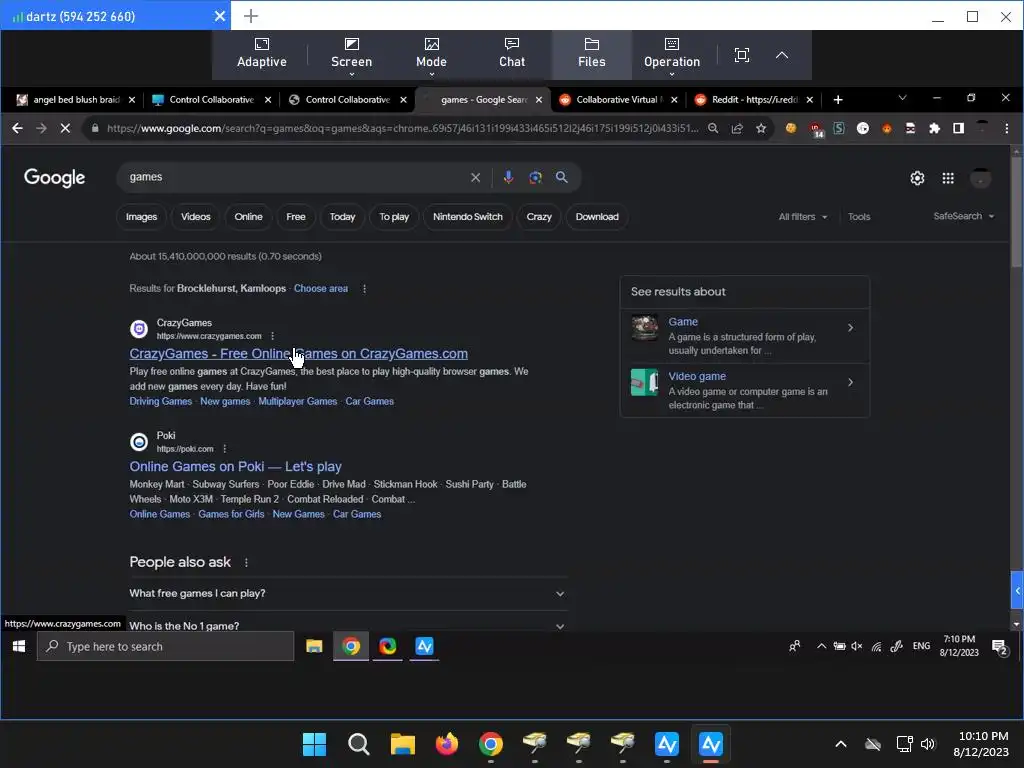Open Chrome tab search dropdown
Image resolution: width=1024 pixels, height=768 pixels.
pyautogui.click(x=902, y=98)
